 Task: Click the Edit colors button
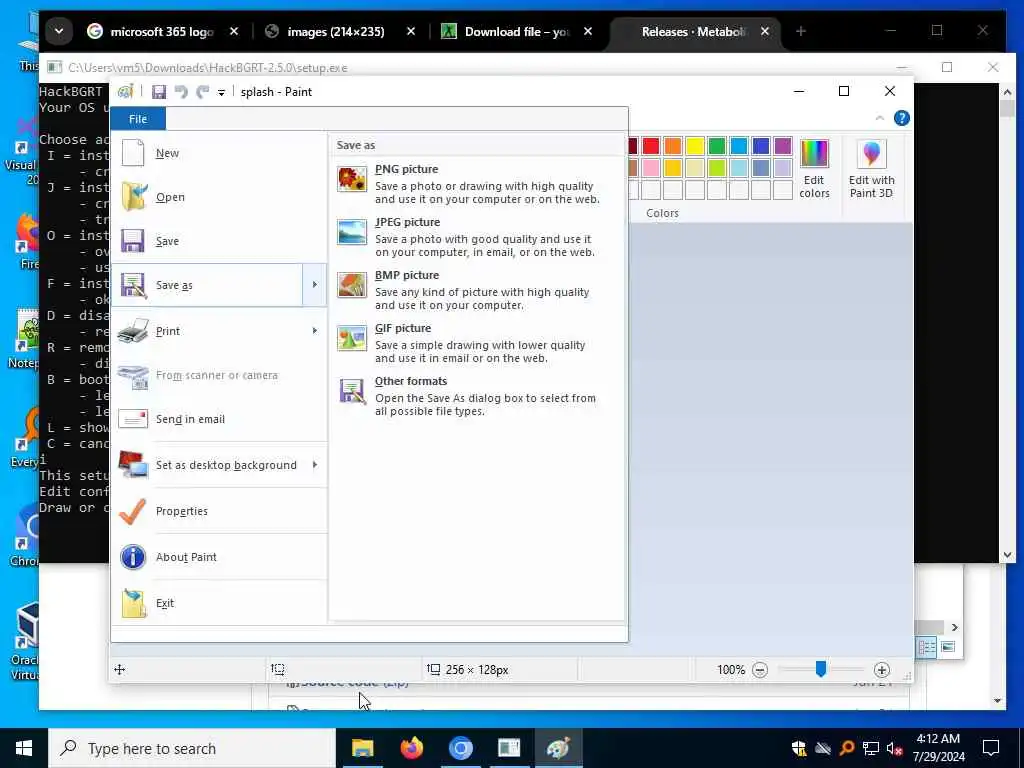point(814,168)
